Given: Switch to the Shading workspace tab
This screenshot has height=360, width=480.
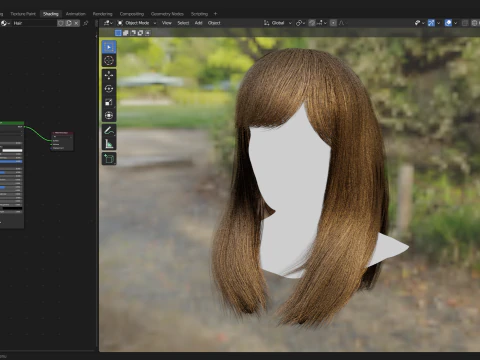Looking at the screenshot, I should pyautogui.click(x=51, y=14).
